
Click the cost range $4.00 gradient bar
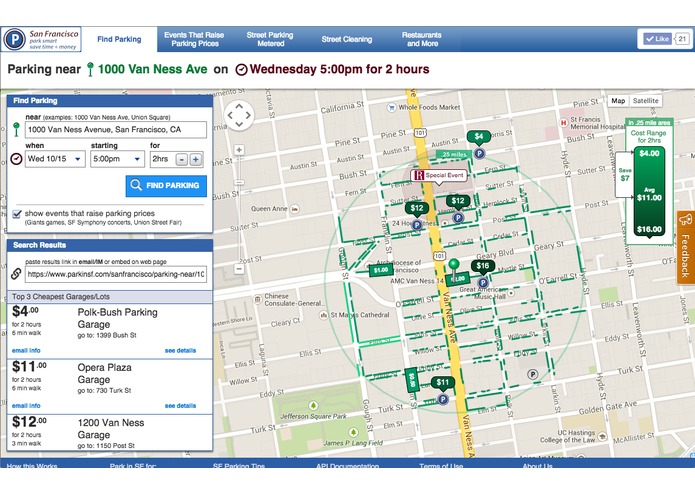tap(649, 191)
